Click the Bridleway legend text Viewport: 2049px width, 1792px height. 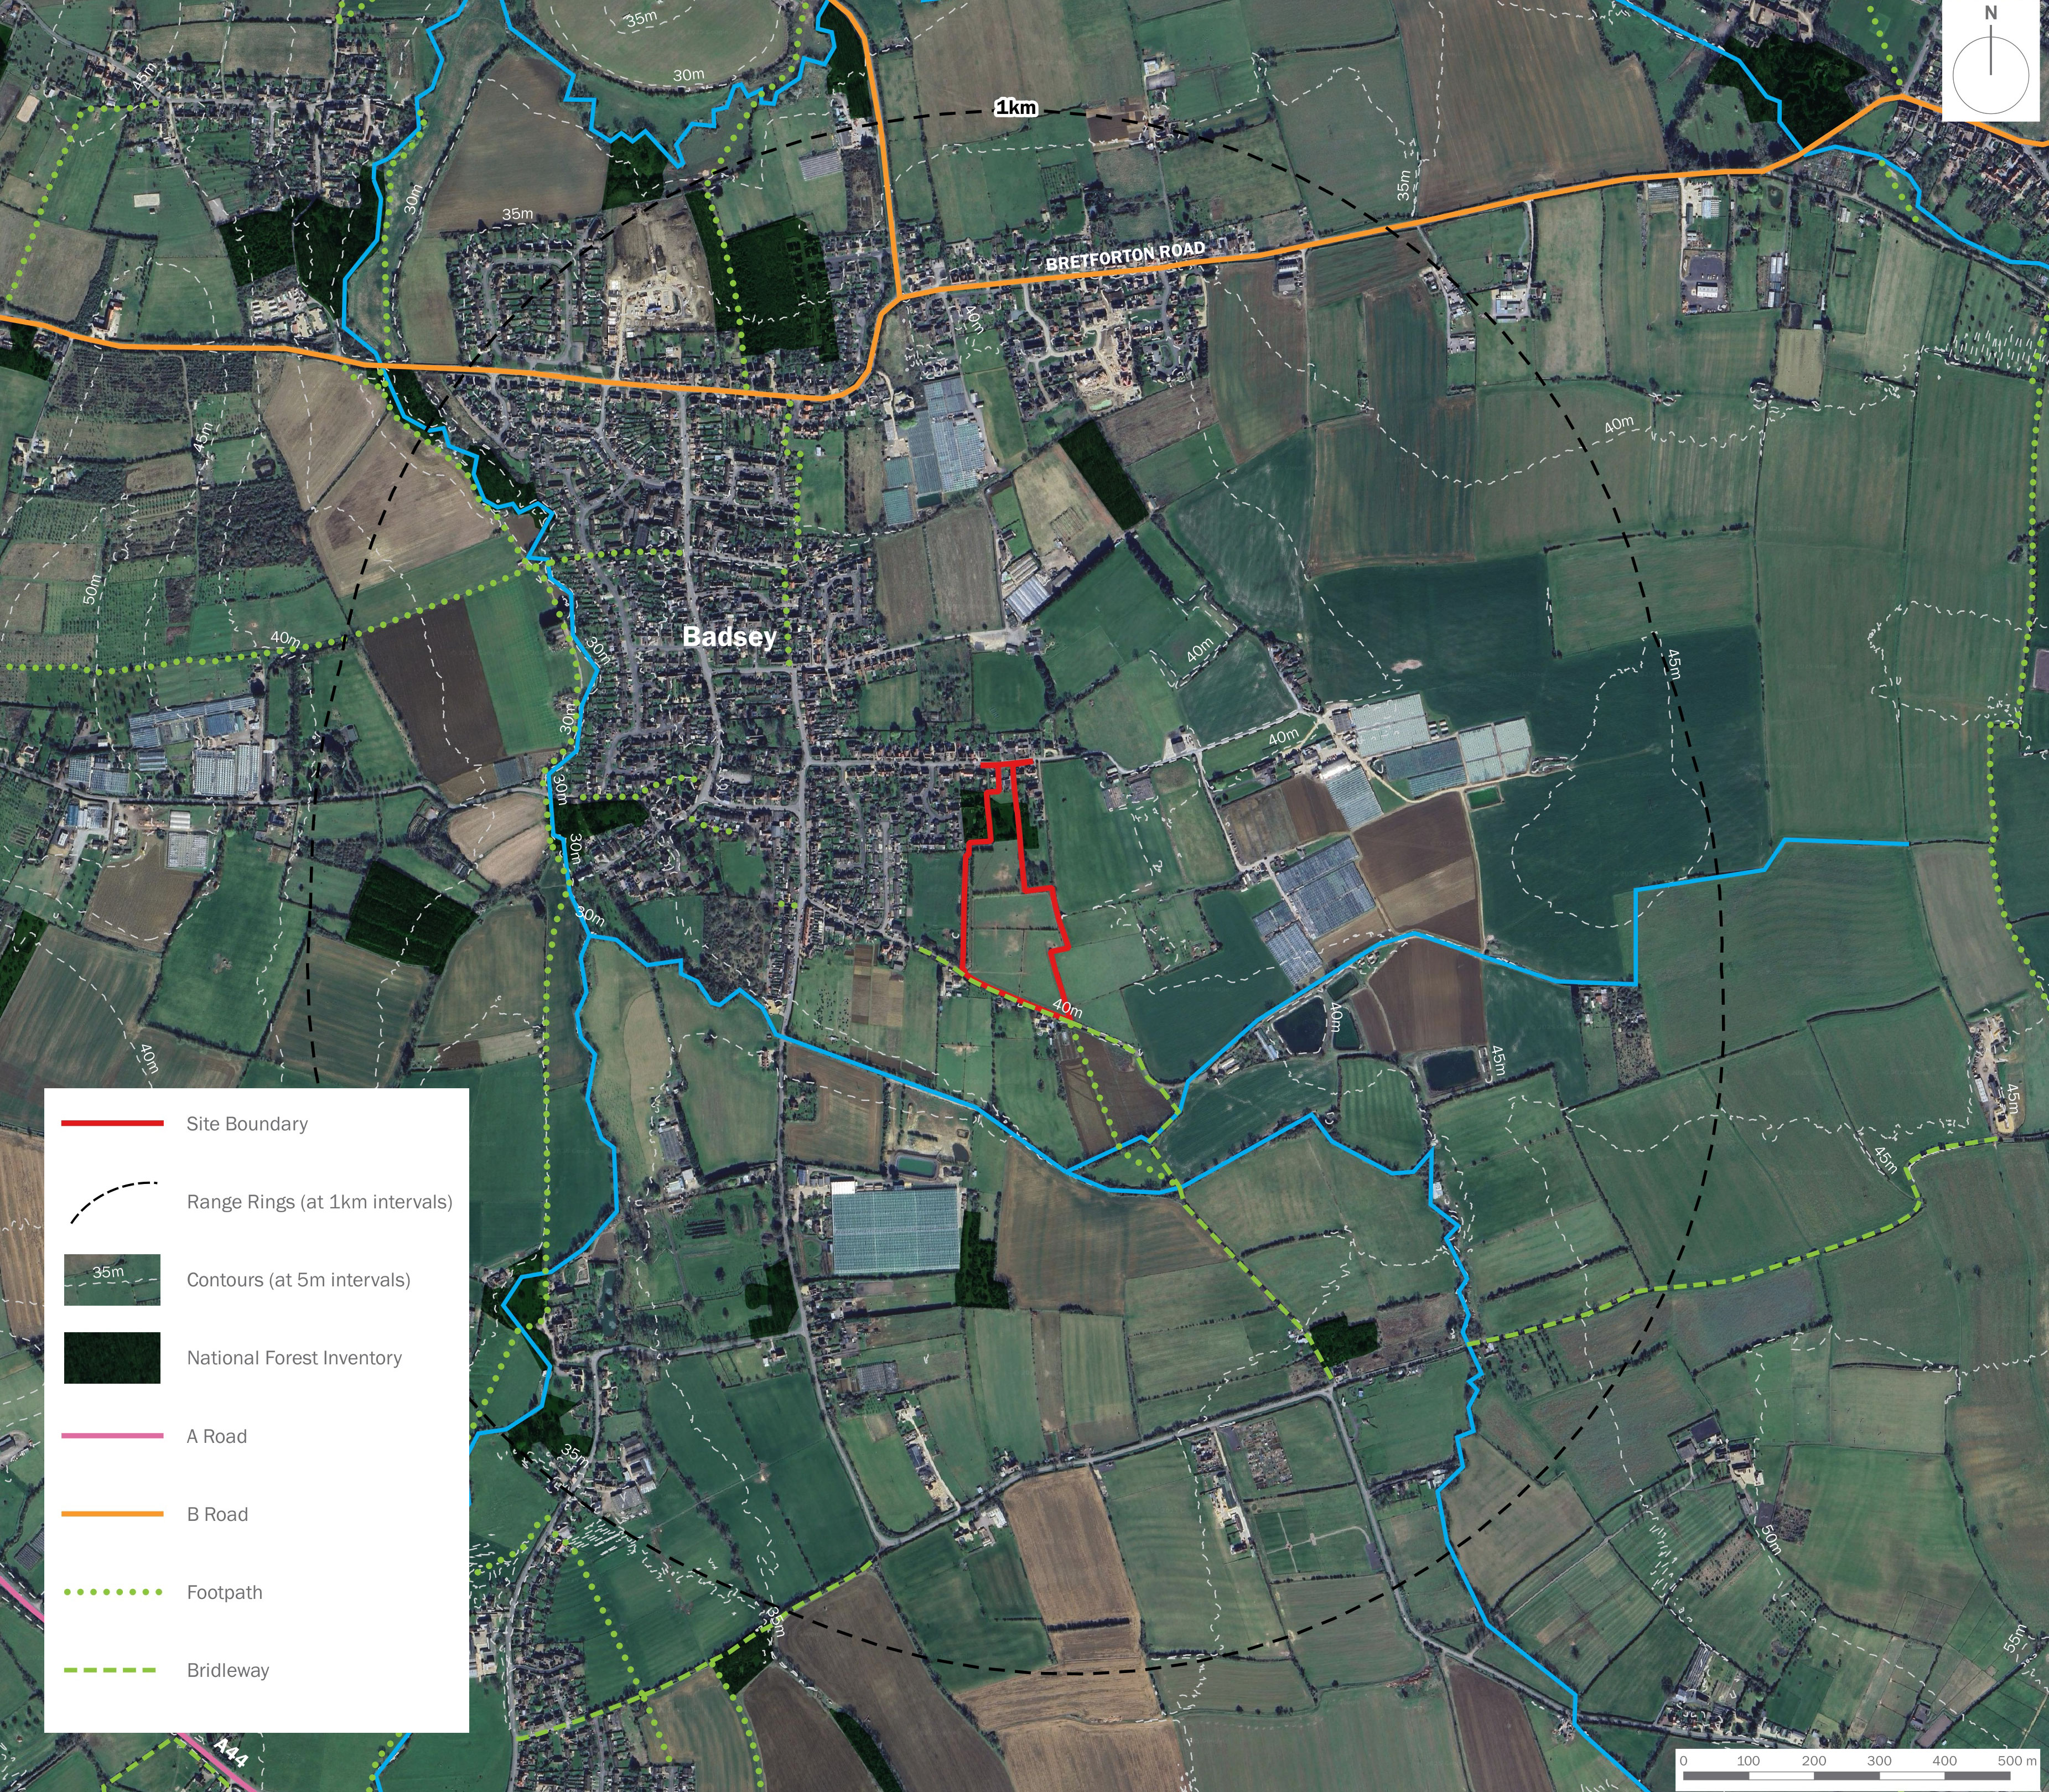228,1670
